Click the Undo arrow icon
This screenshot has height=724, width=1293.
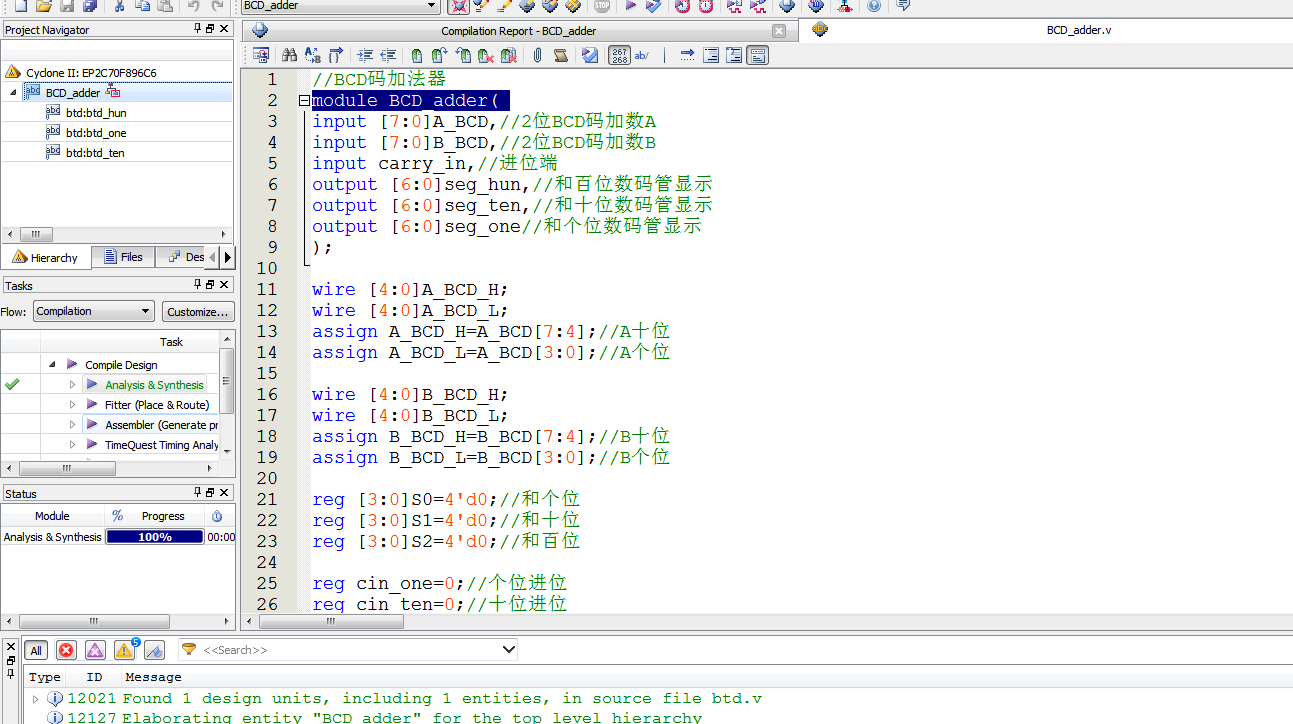click(x=195, y=7)
